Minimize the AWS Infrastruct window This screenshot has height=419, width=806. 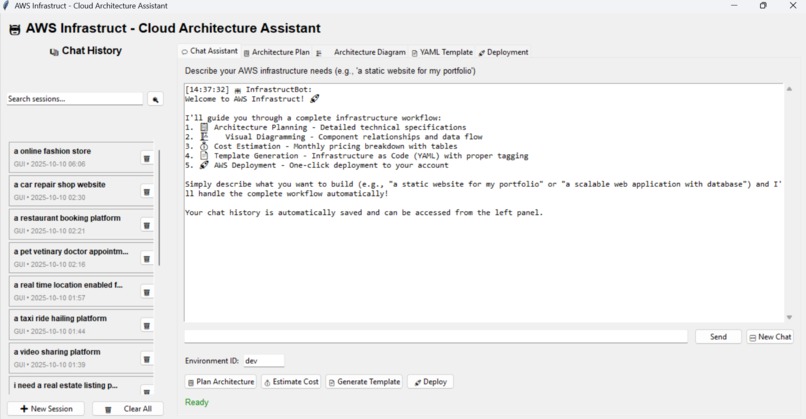[x=734, y=6]
